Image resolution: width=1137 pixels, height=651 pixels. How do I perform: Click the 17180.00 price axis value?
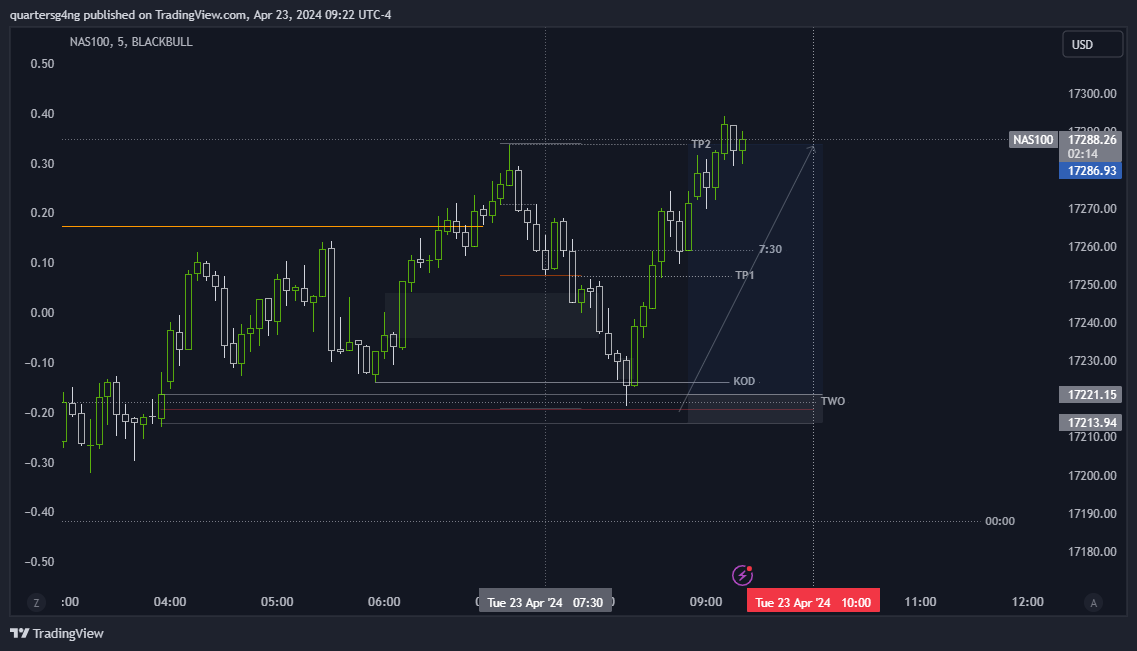tap(1092, 552)
